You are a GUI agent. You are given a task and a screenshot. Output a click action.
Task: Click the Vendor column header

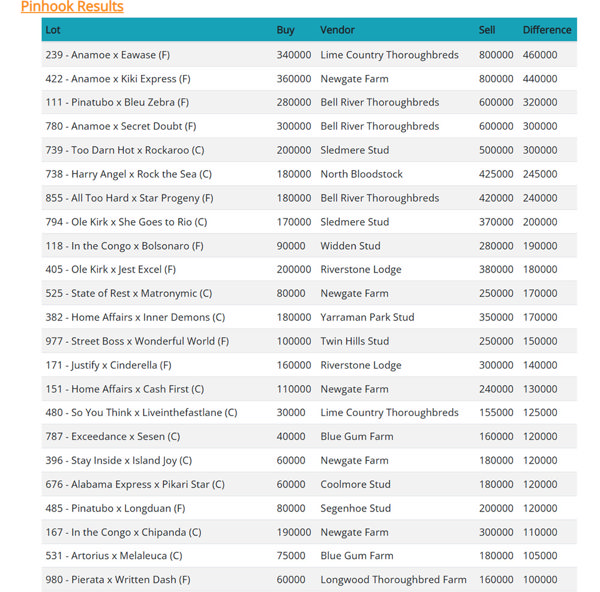coord(338,30)
